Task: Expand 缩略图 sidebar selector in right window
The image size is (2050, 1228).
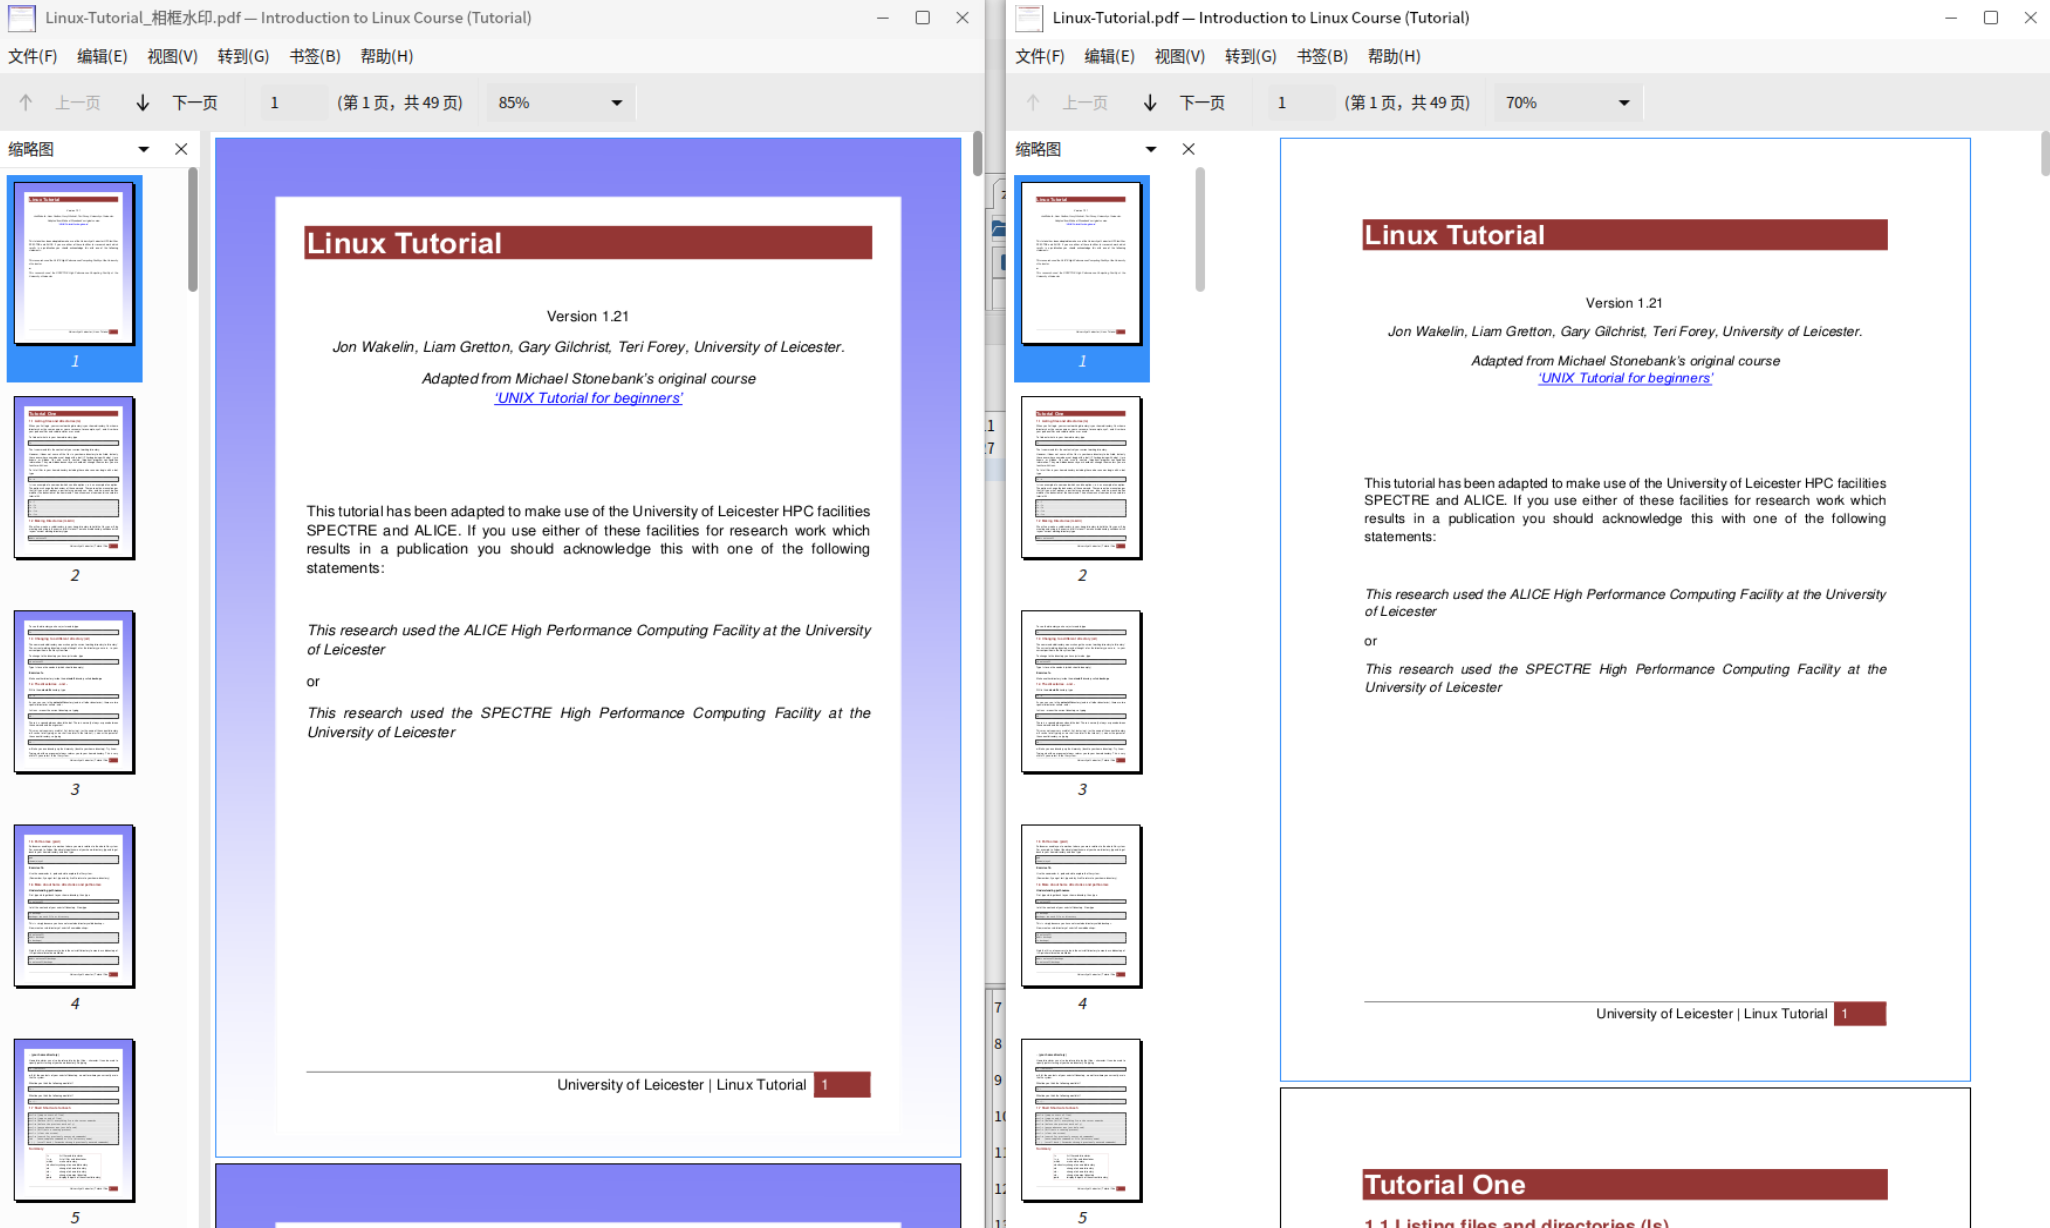Action: point(1151,149)
